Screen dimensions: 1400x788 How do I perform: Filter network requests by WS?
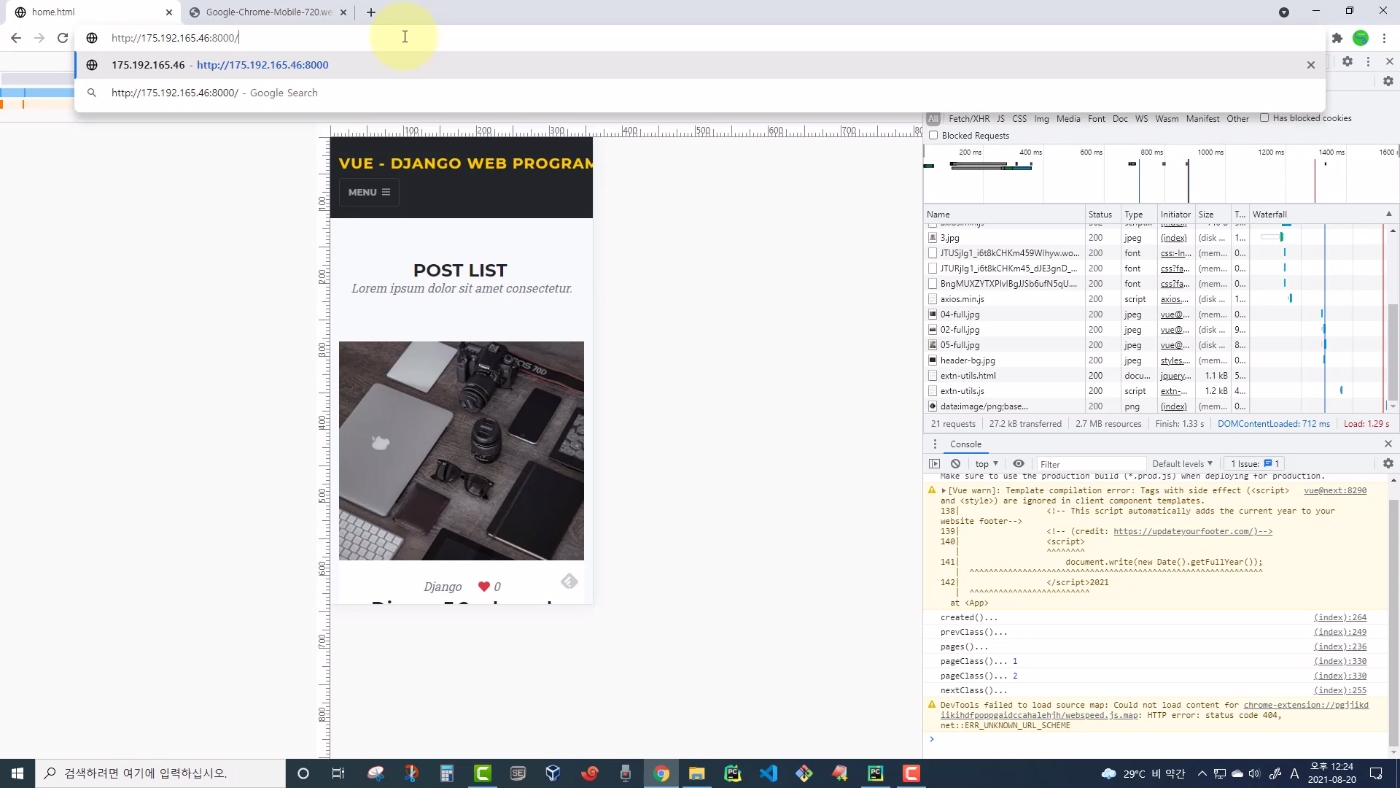click(x=1141, y=118)
